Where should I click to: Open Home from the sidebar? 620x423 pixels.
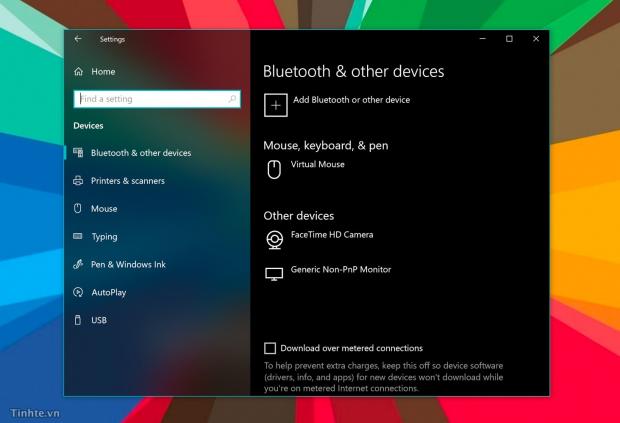(x=103, y=72)
